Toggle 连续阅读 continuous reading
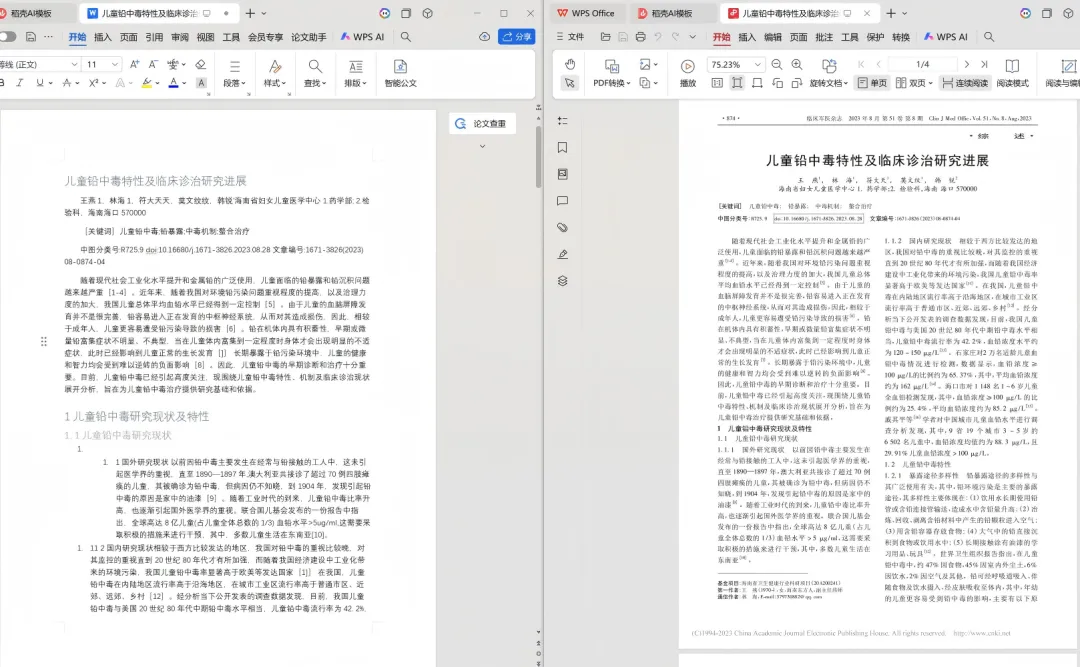This screenshot has height=667, width=1080. pos(965,83)
